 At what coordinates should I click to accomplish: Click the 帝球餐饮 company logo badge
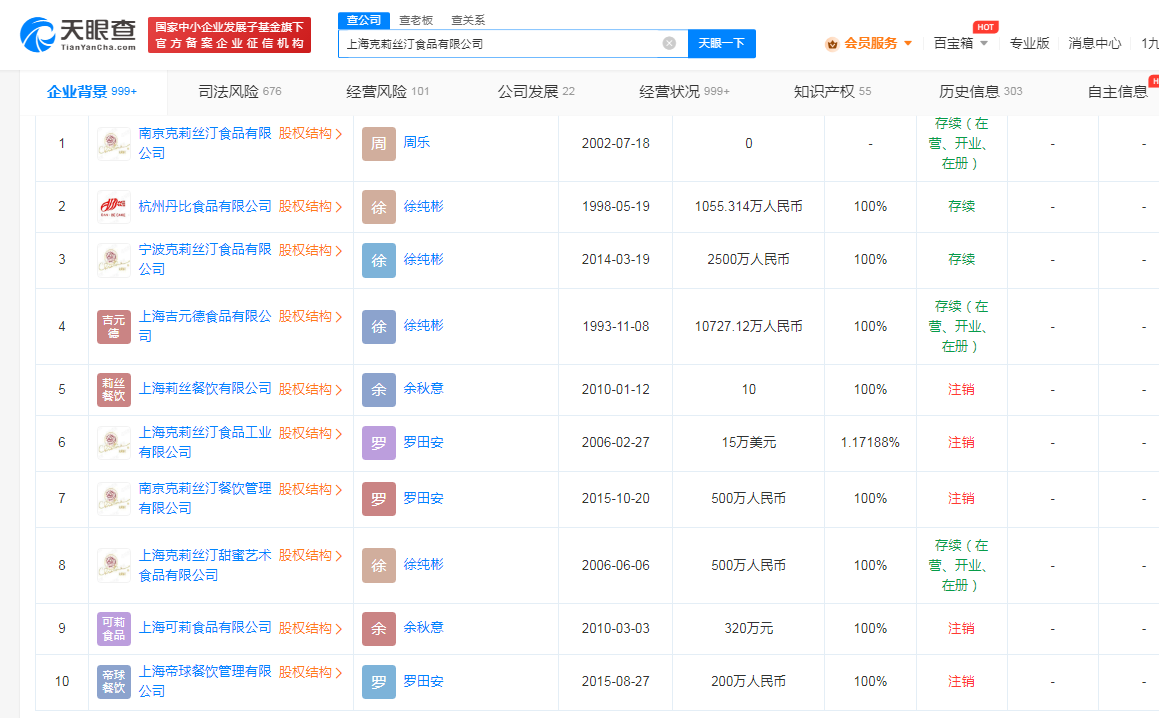point(114,681)
